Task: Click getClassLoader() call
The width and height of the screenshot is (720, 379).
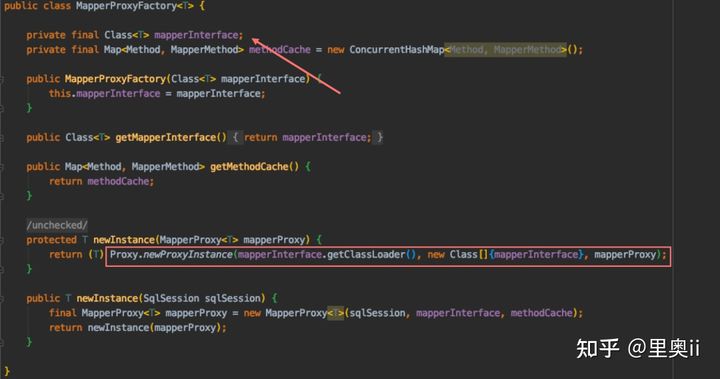Action: click(x=371, y=255)
